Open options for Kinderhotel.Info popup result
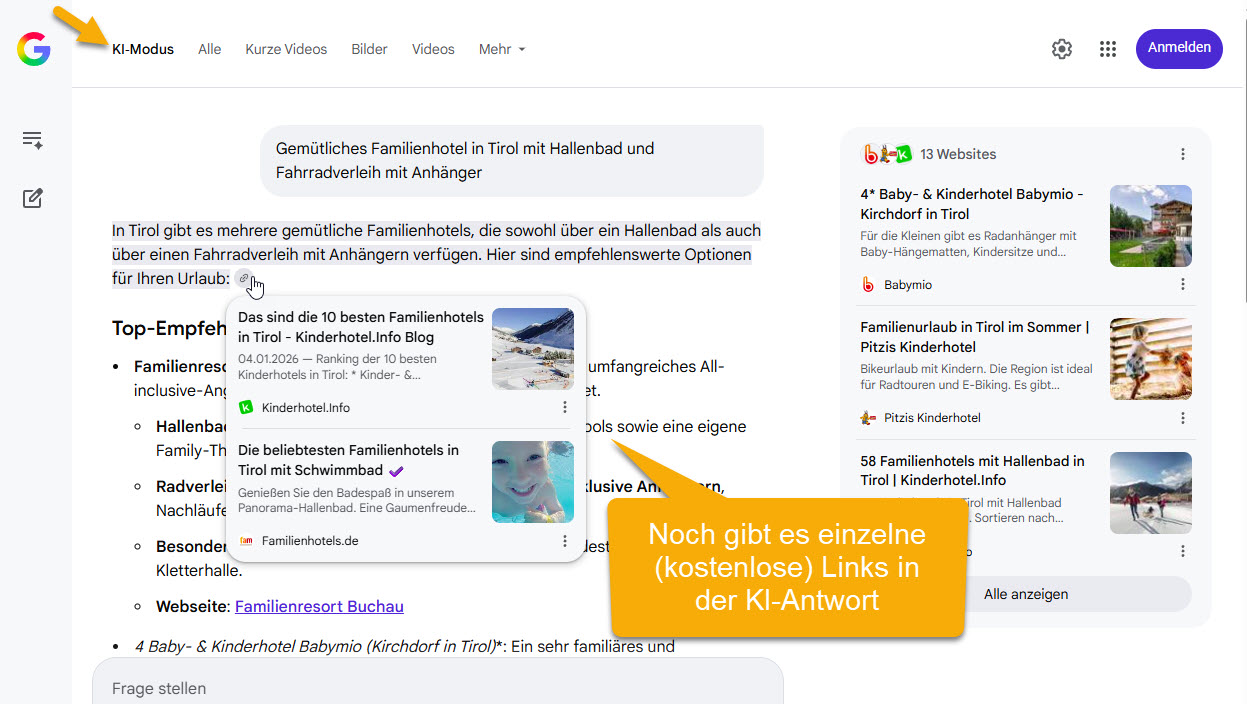Image resolution: width=1247 pixels, height=704 pixels. tap(565, 407)
